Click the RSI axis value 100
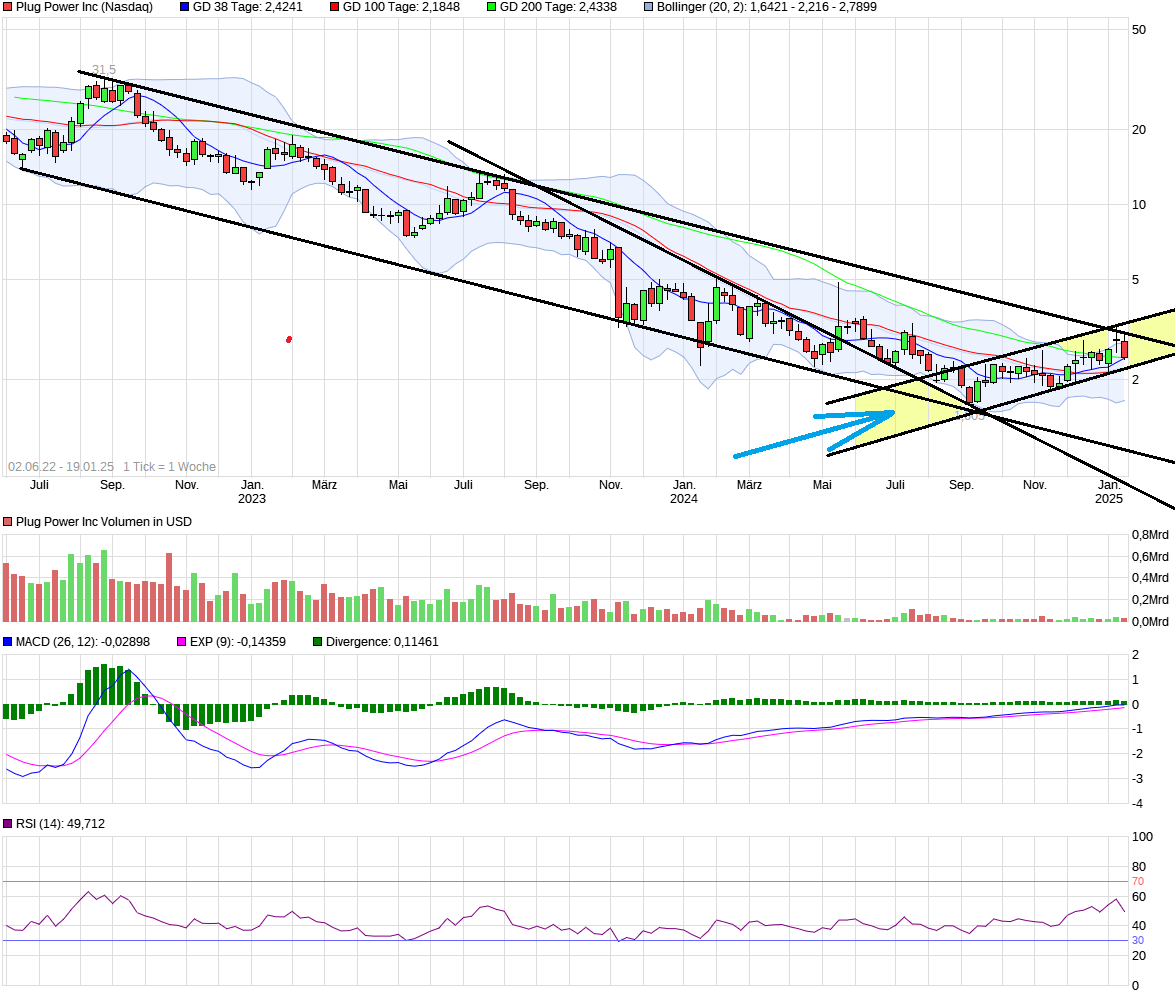Screen dimensions: 1175x997 pyautogui.click(x=1142, y=837)
